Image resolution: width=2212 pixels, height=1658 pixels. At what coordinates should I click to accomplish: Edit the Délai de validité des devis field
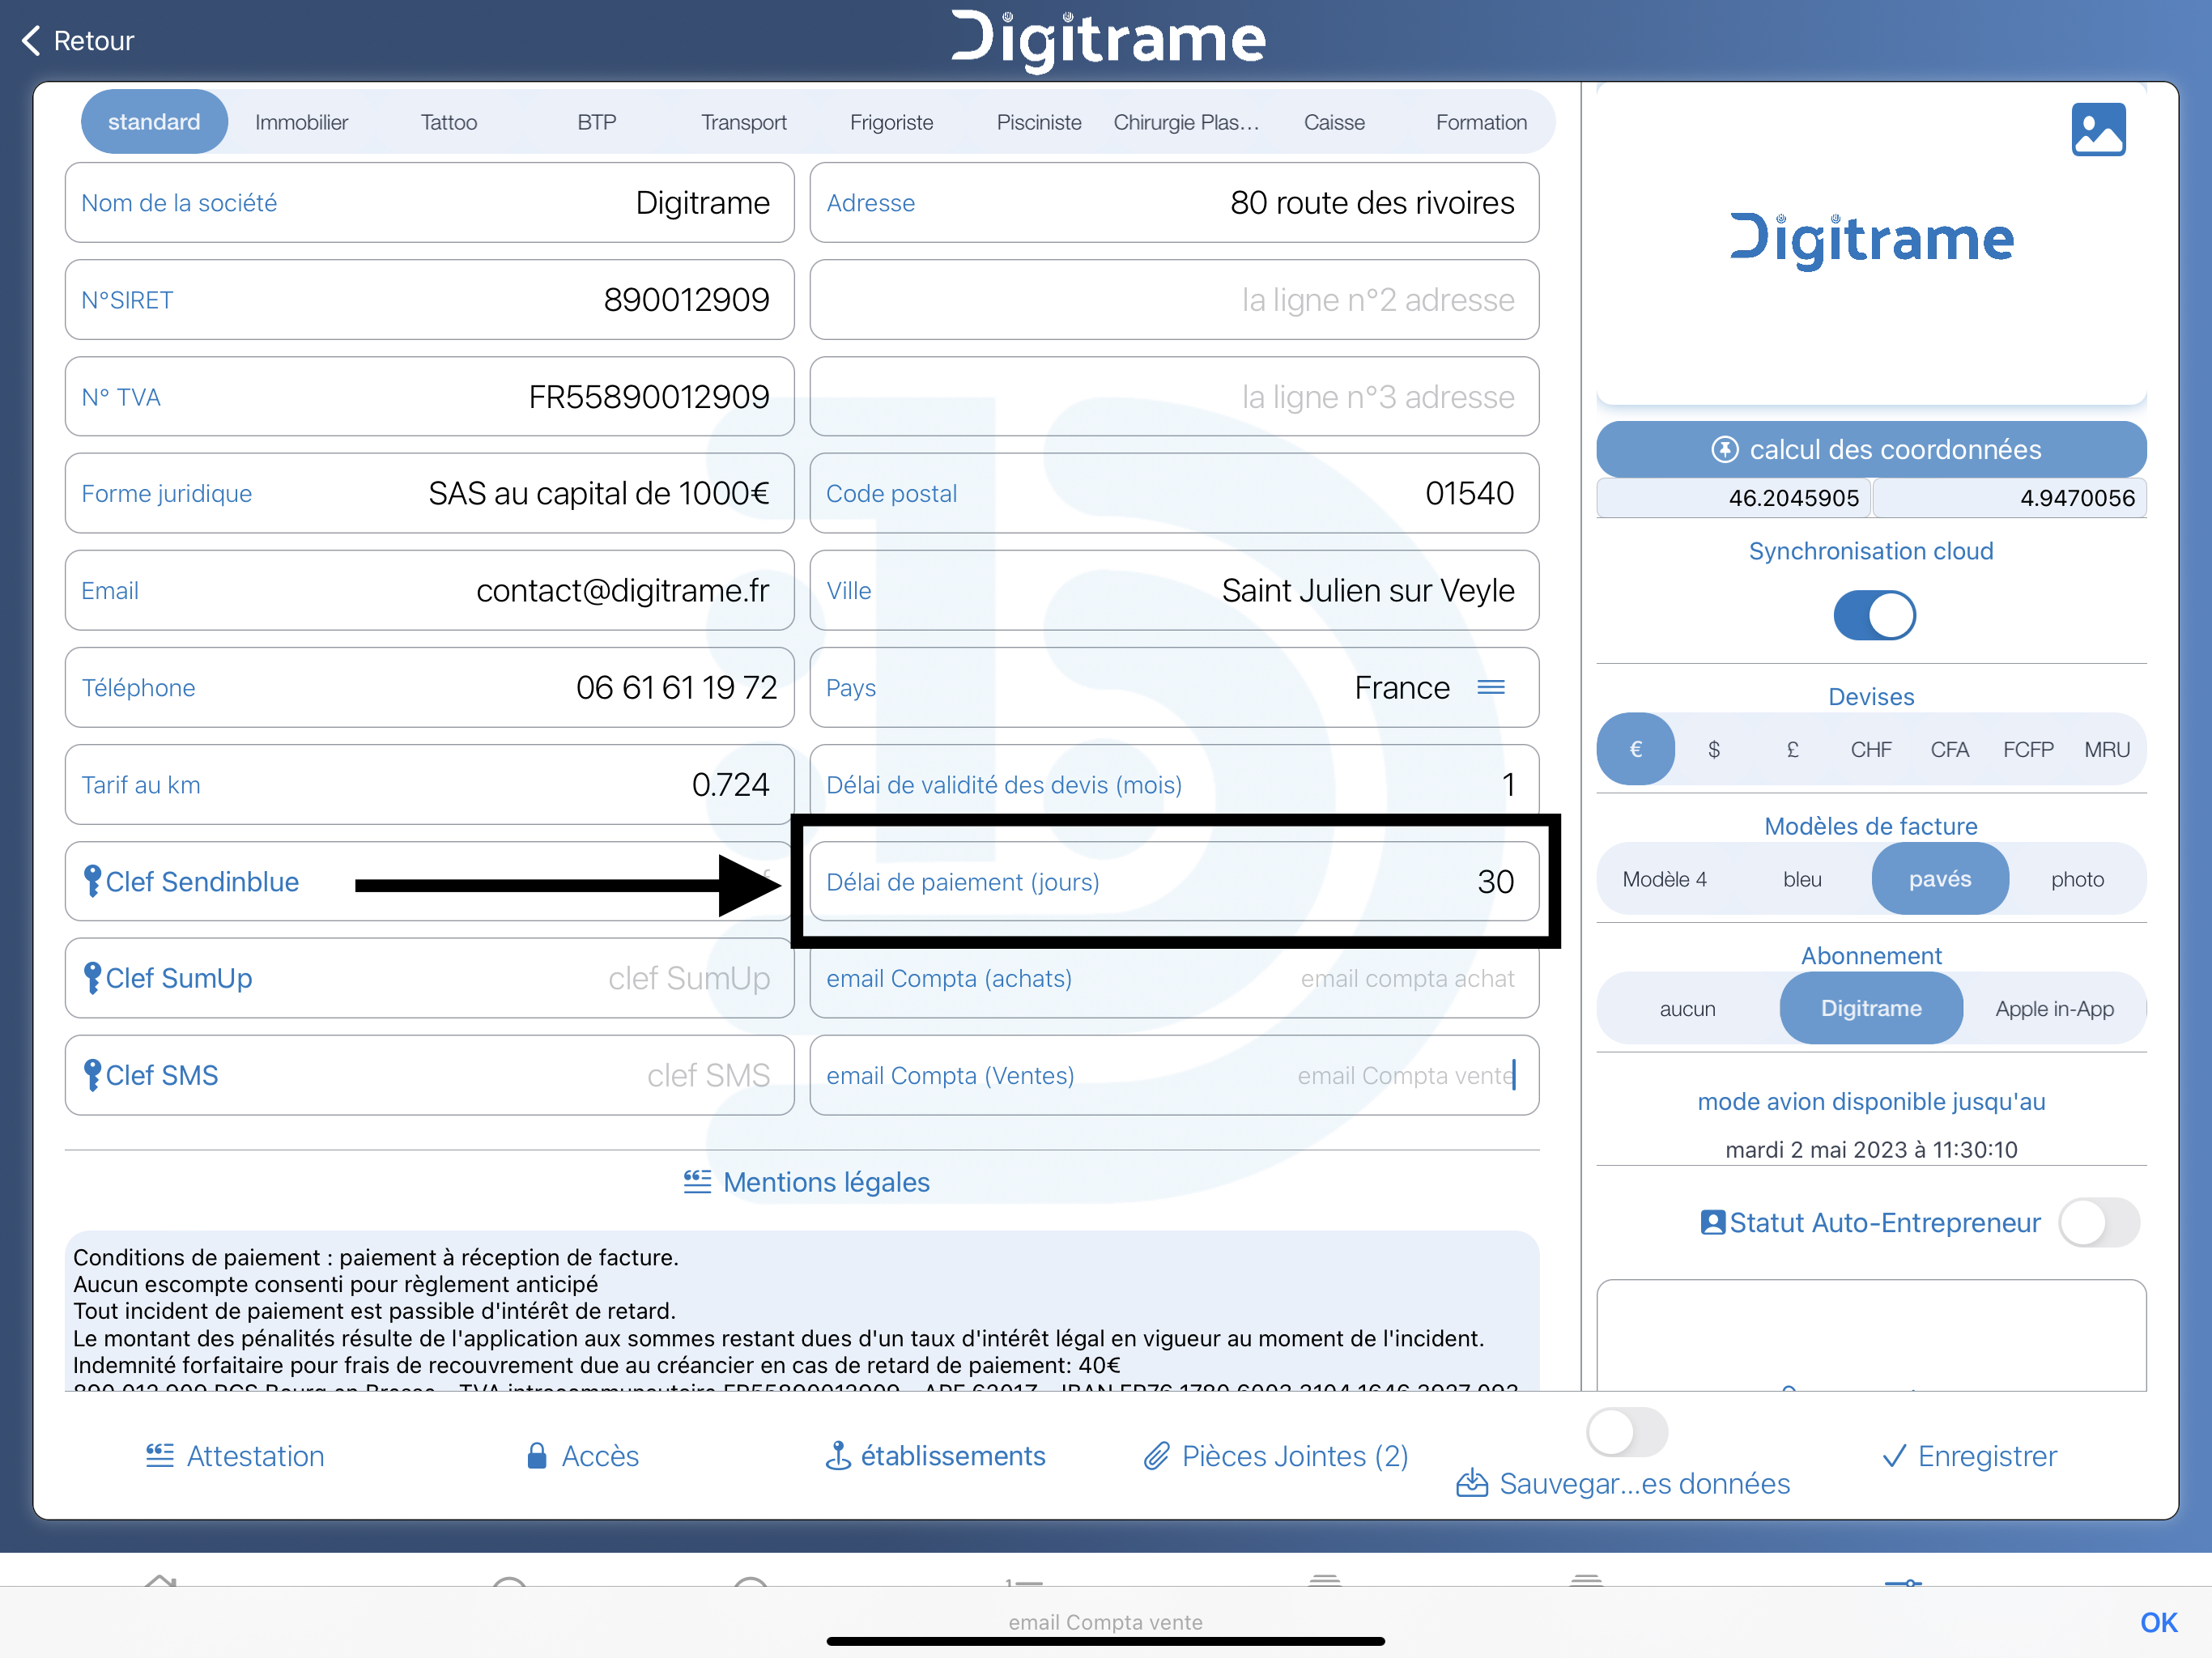pyautogui.click(x=1174, y=785)
